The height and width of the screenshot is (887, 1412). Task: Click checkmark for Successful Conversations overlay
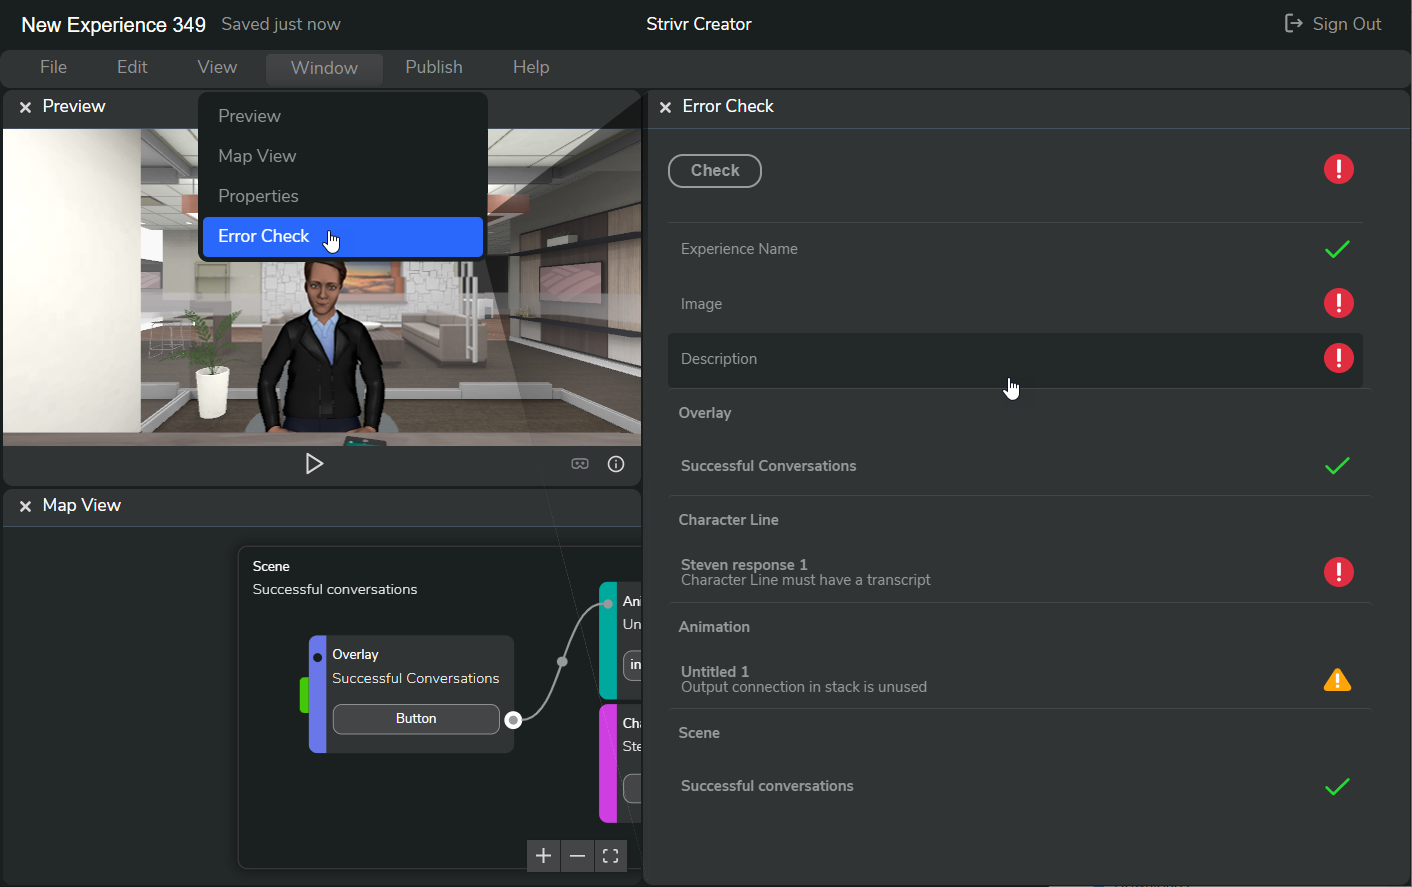click(x=1337, y=466)
